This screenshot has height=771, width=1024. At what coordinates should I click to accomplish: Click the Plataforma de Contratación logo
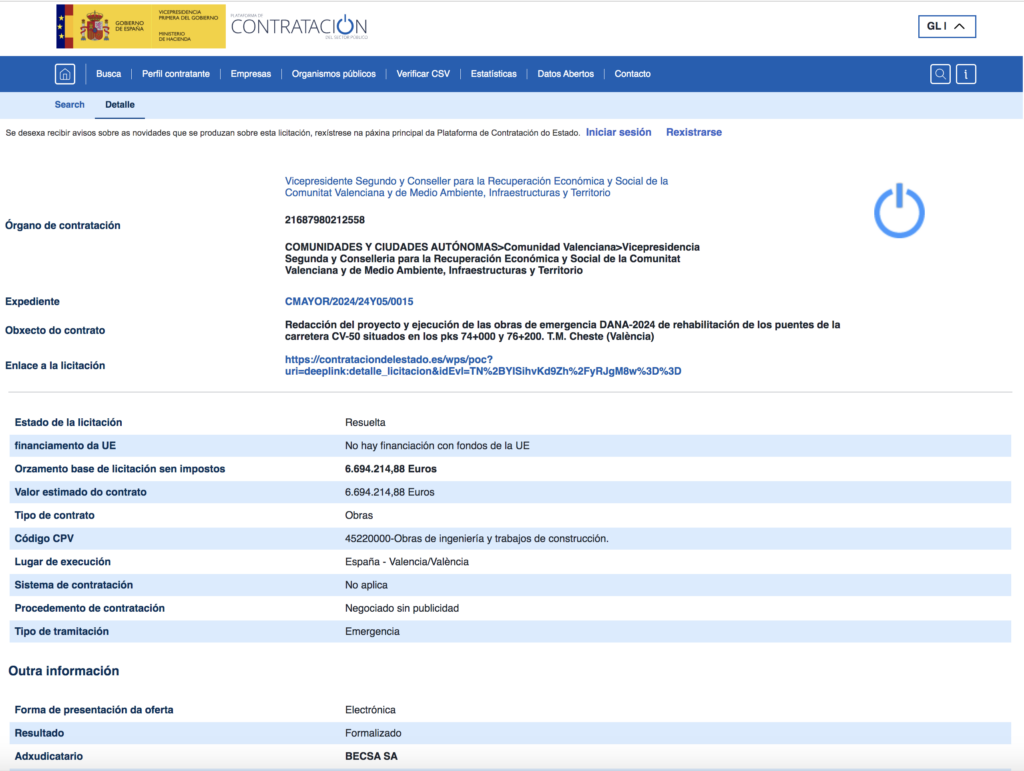(298, 26)
